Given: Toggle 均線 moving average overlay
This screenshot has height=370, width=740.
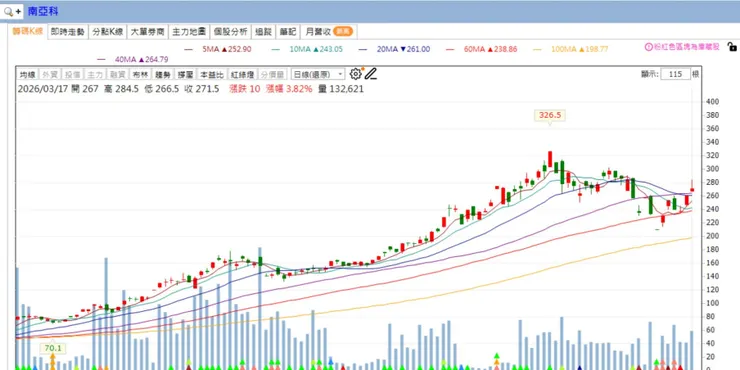Looking at the screenshot, I should 27,75.
